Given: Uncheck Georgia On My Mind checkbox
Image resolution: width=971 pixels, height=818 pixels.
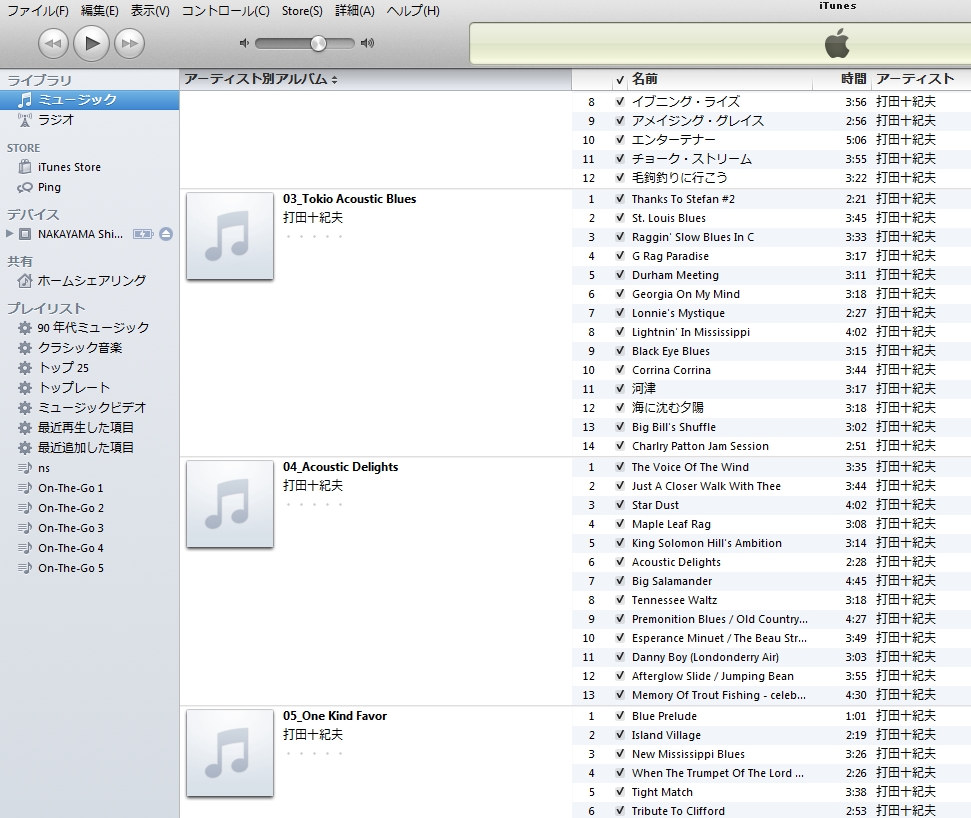Looking at the screenshot, I should 620,294.
